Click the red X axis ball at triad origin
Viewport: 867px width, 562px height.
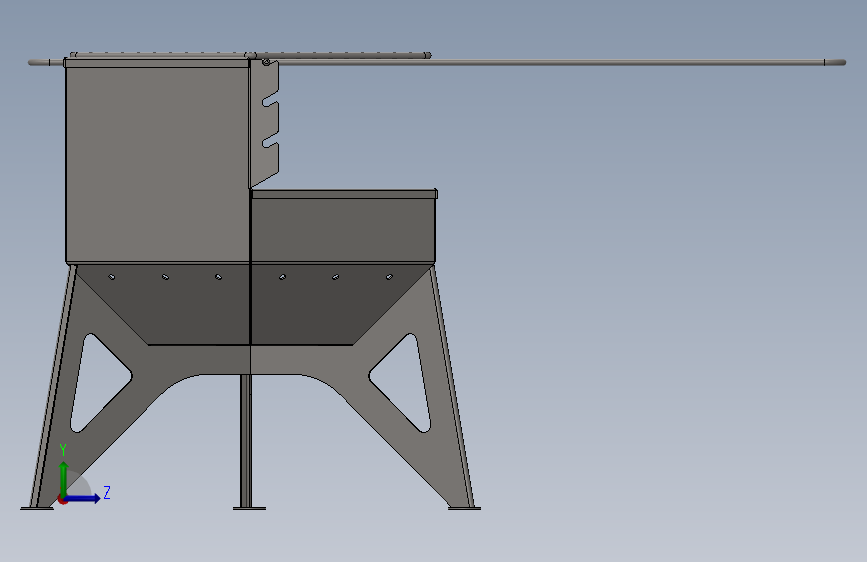(63, 500)
